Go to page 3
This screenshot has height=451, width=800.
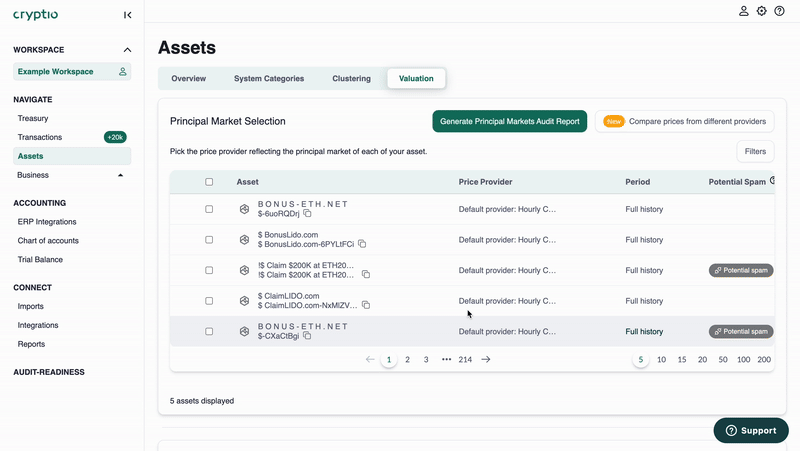click(x=426, y=360)
